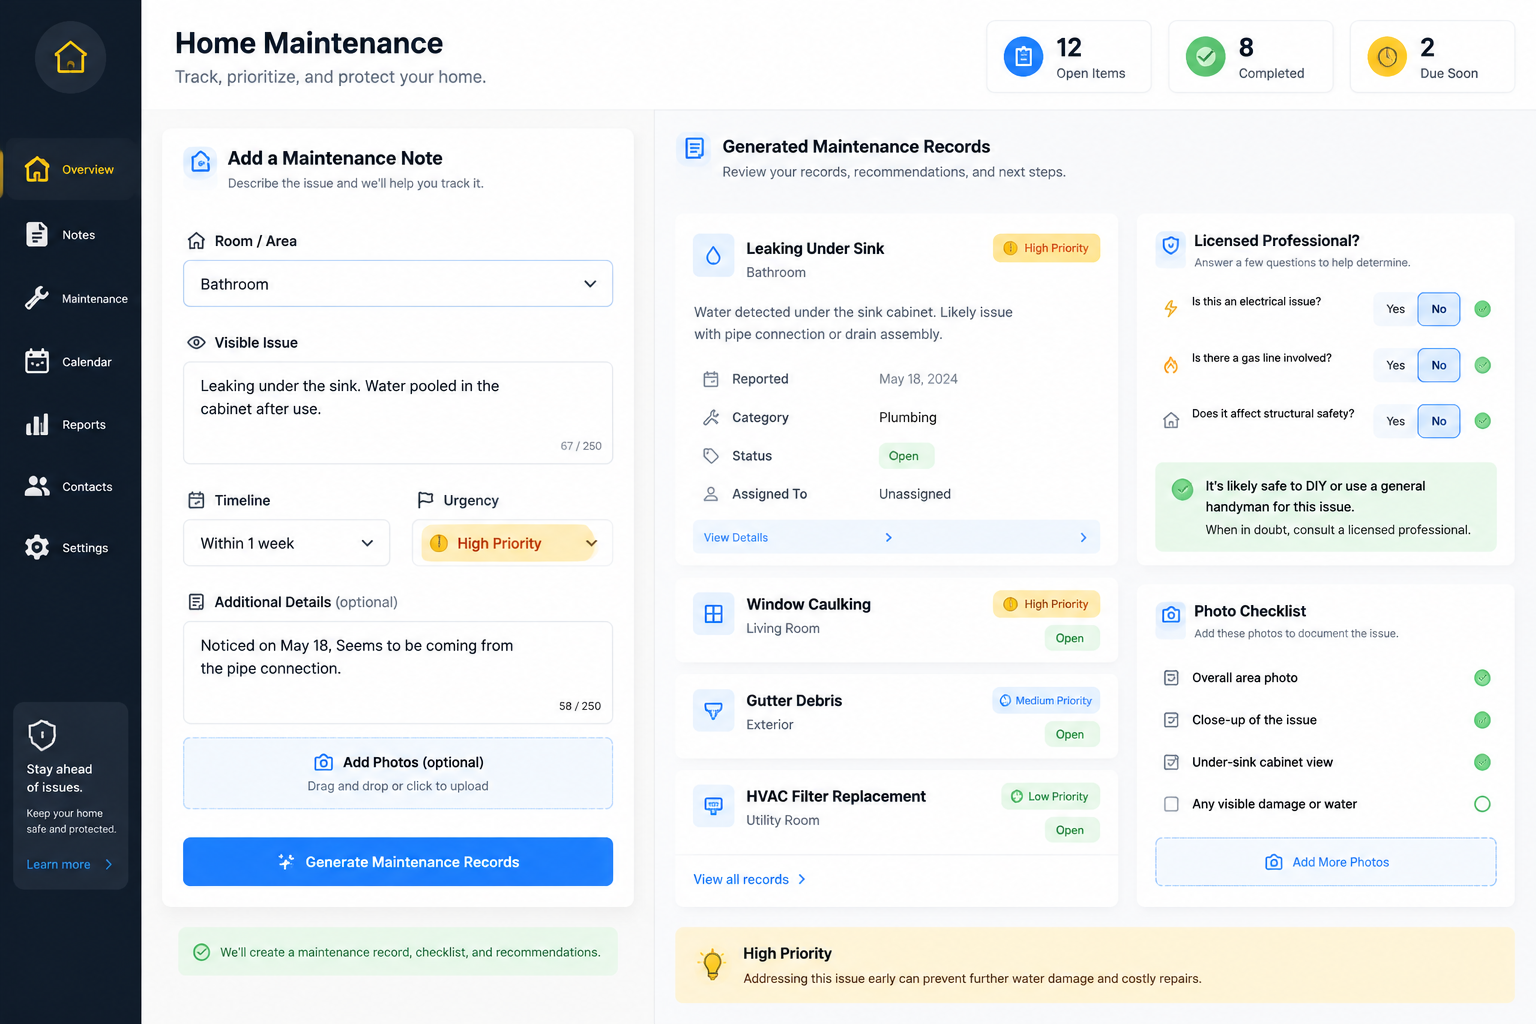1536x1024 pixels.
Task: Click into the Visible Issue text area
Action: click(398, 413)
